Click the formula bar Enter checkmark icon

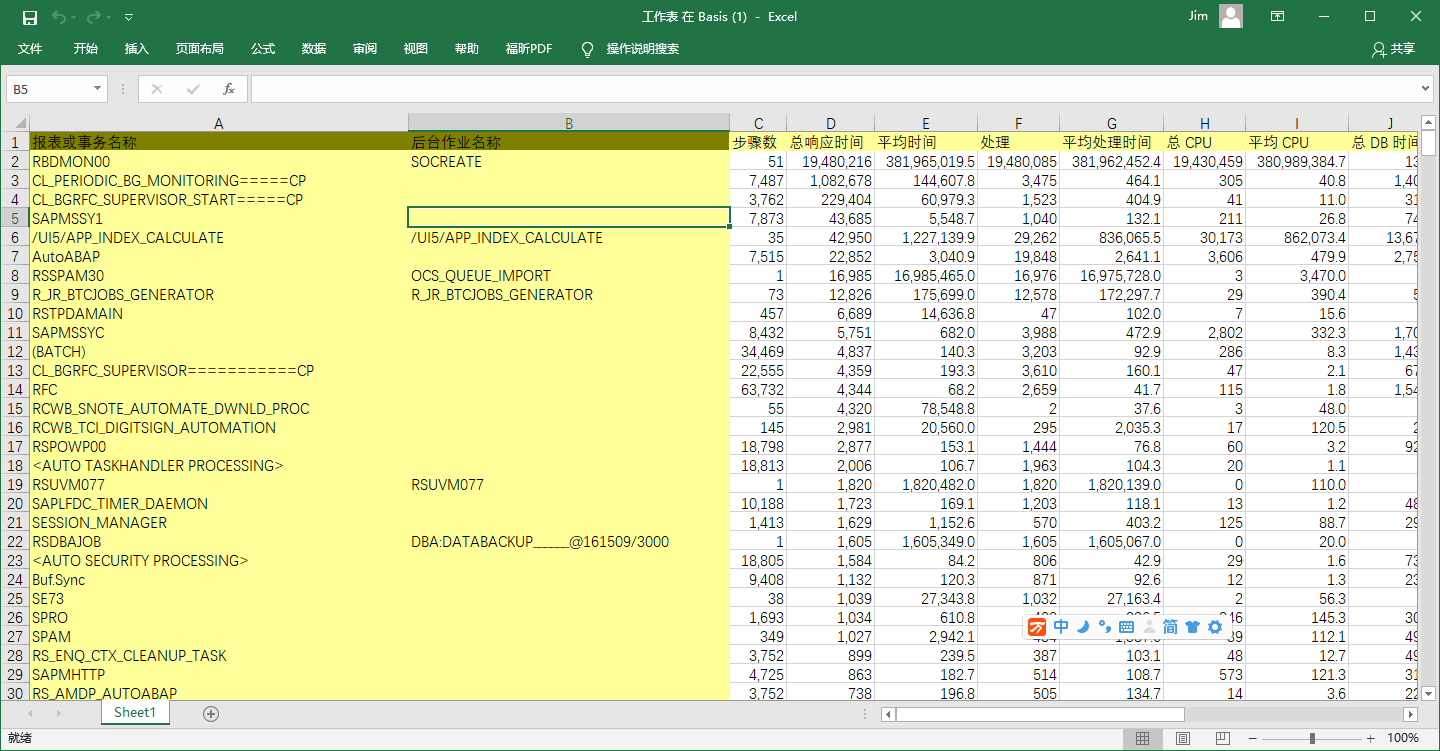(x=193, y=89)
